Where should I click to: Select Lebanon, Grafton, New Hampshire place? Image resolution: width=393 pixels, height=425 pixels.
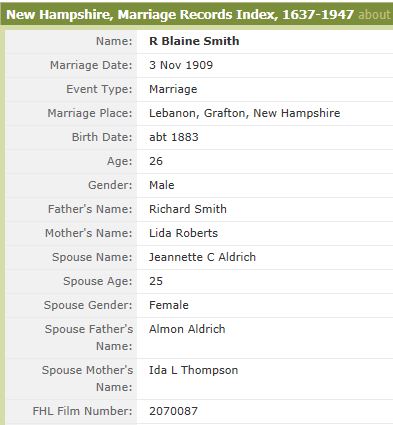(x=245, y=113)
